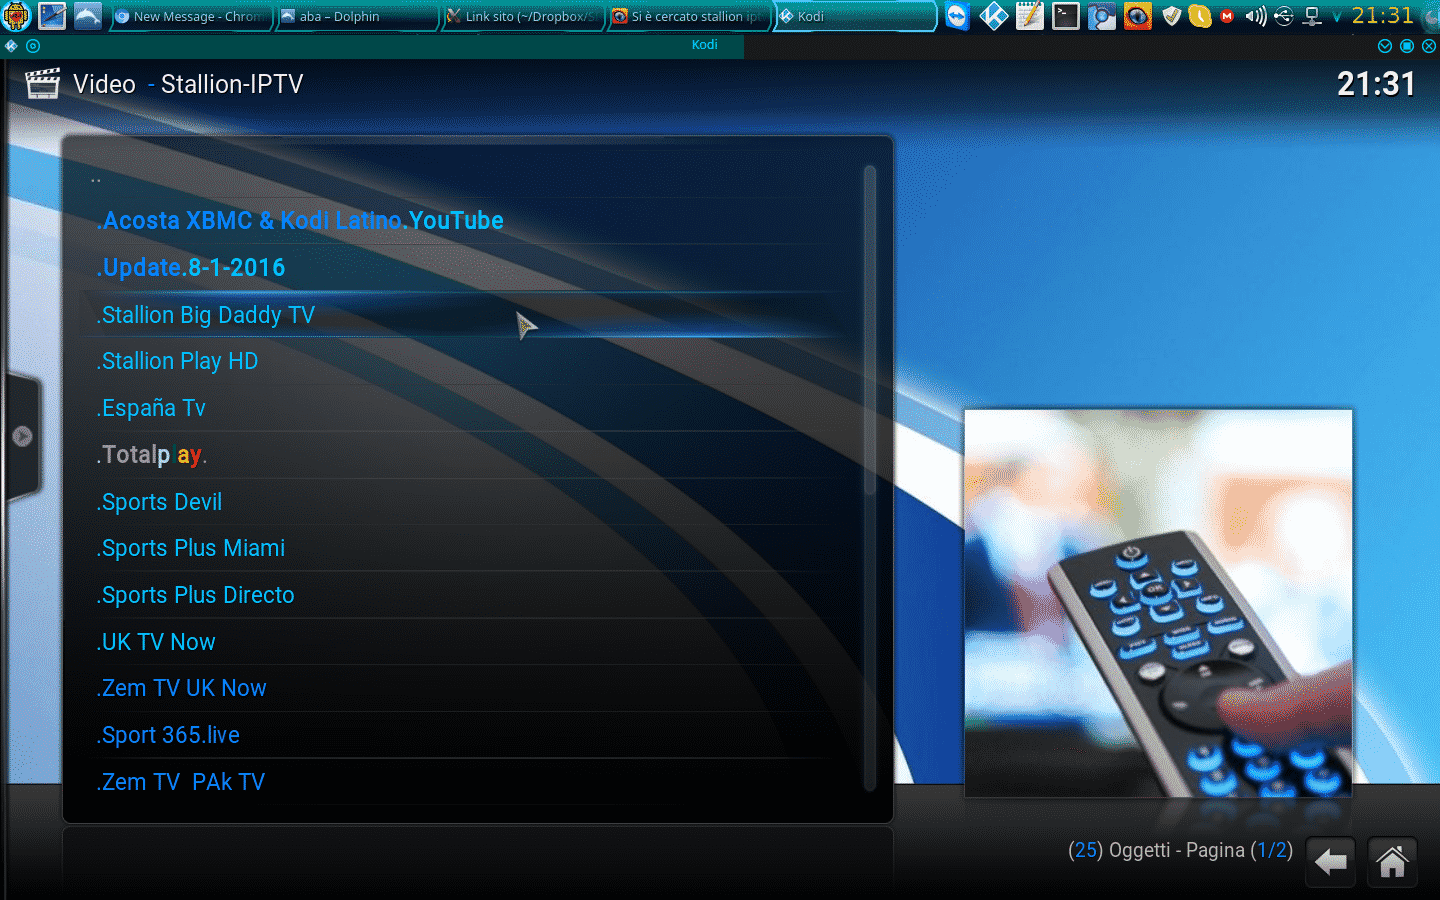The image size is (1440, 900).
Task: Toggle the pin-on-all-desktops titlebar icon
Action: [33, 46]
